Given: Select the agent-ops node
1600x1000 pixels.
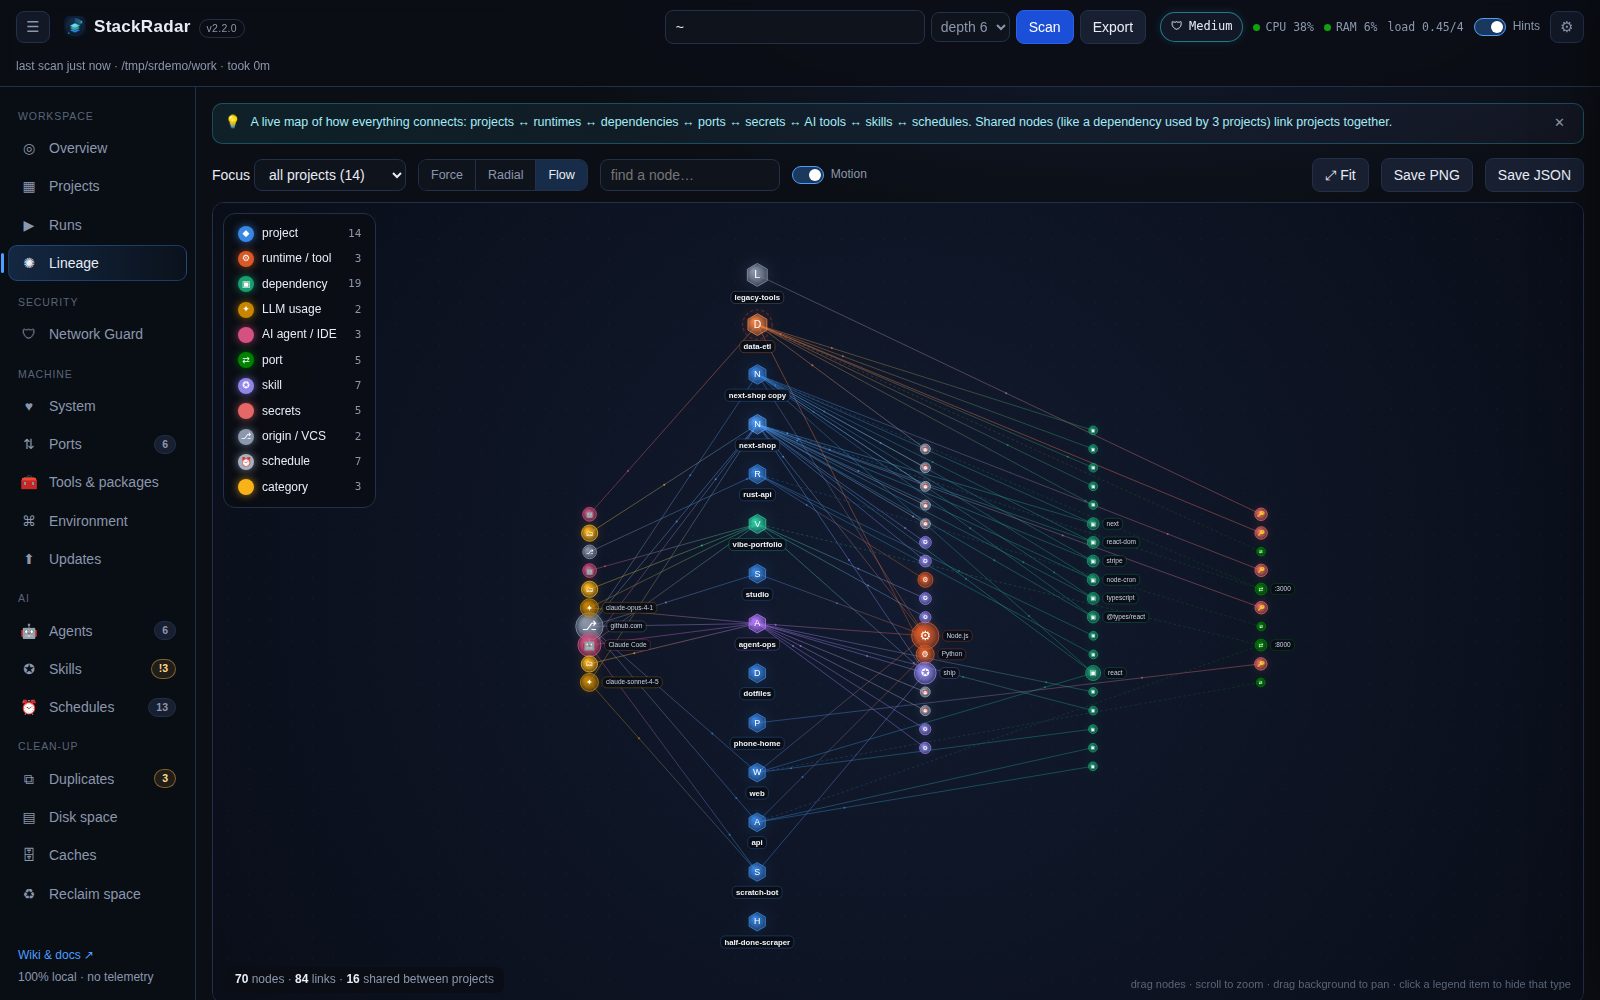Looking at the screenshot, I should pos(757,624).
